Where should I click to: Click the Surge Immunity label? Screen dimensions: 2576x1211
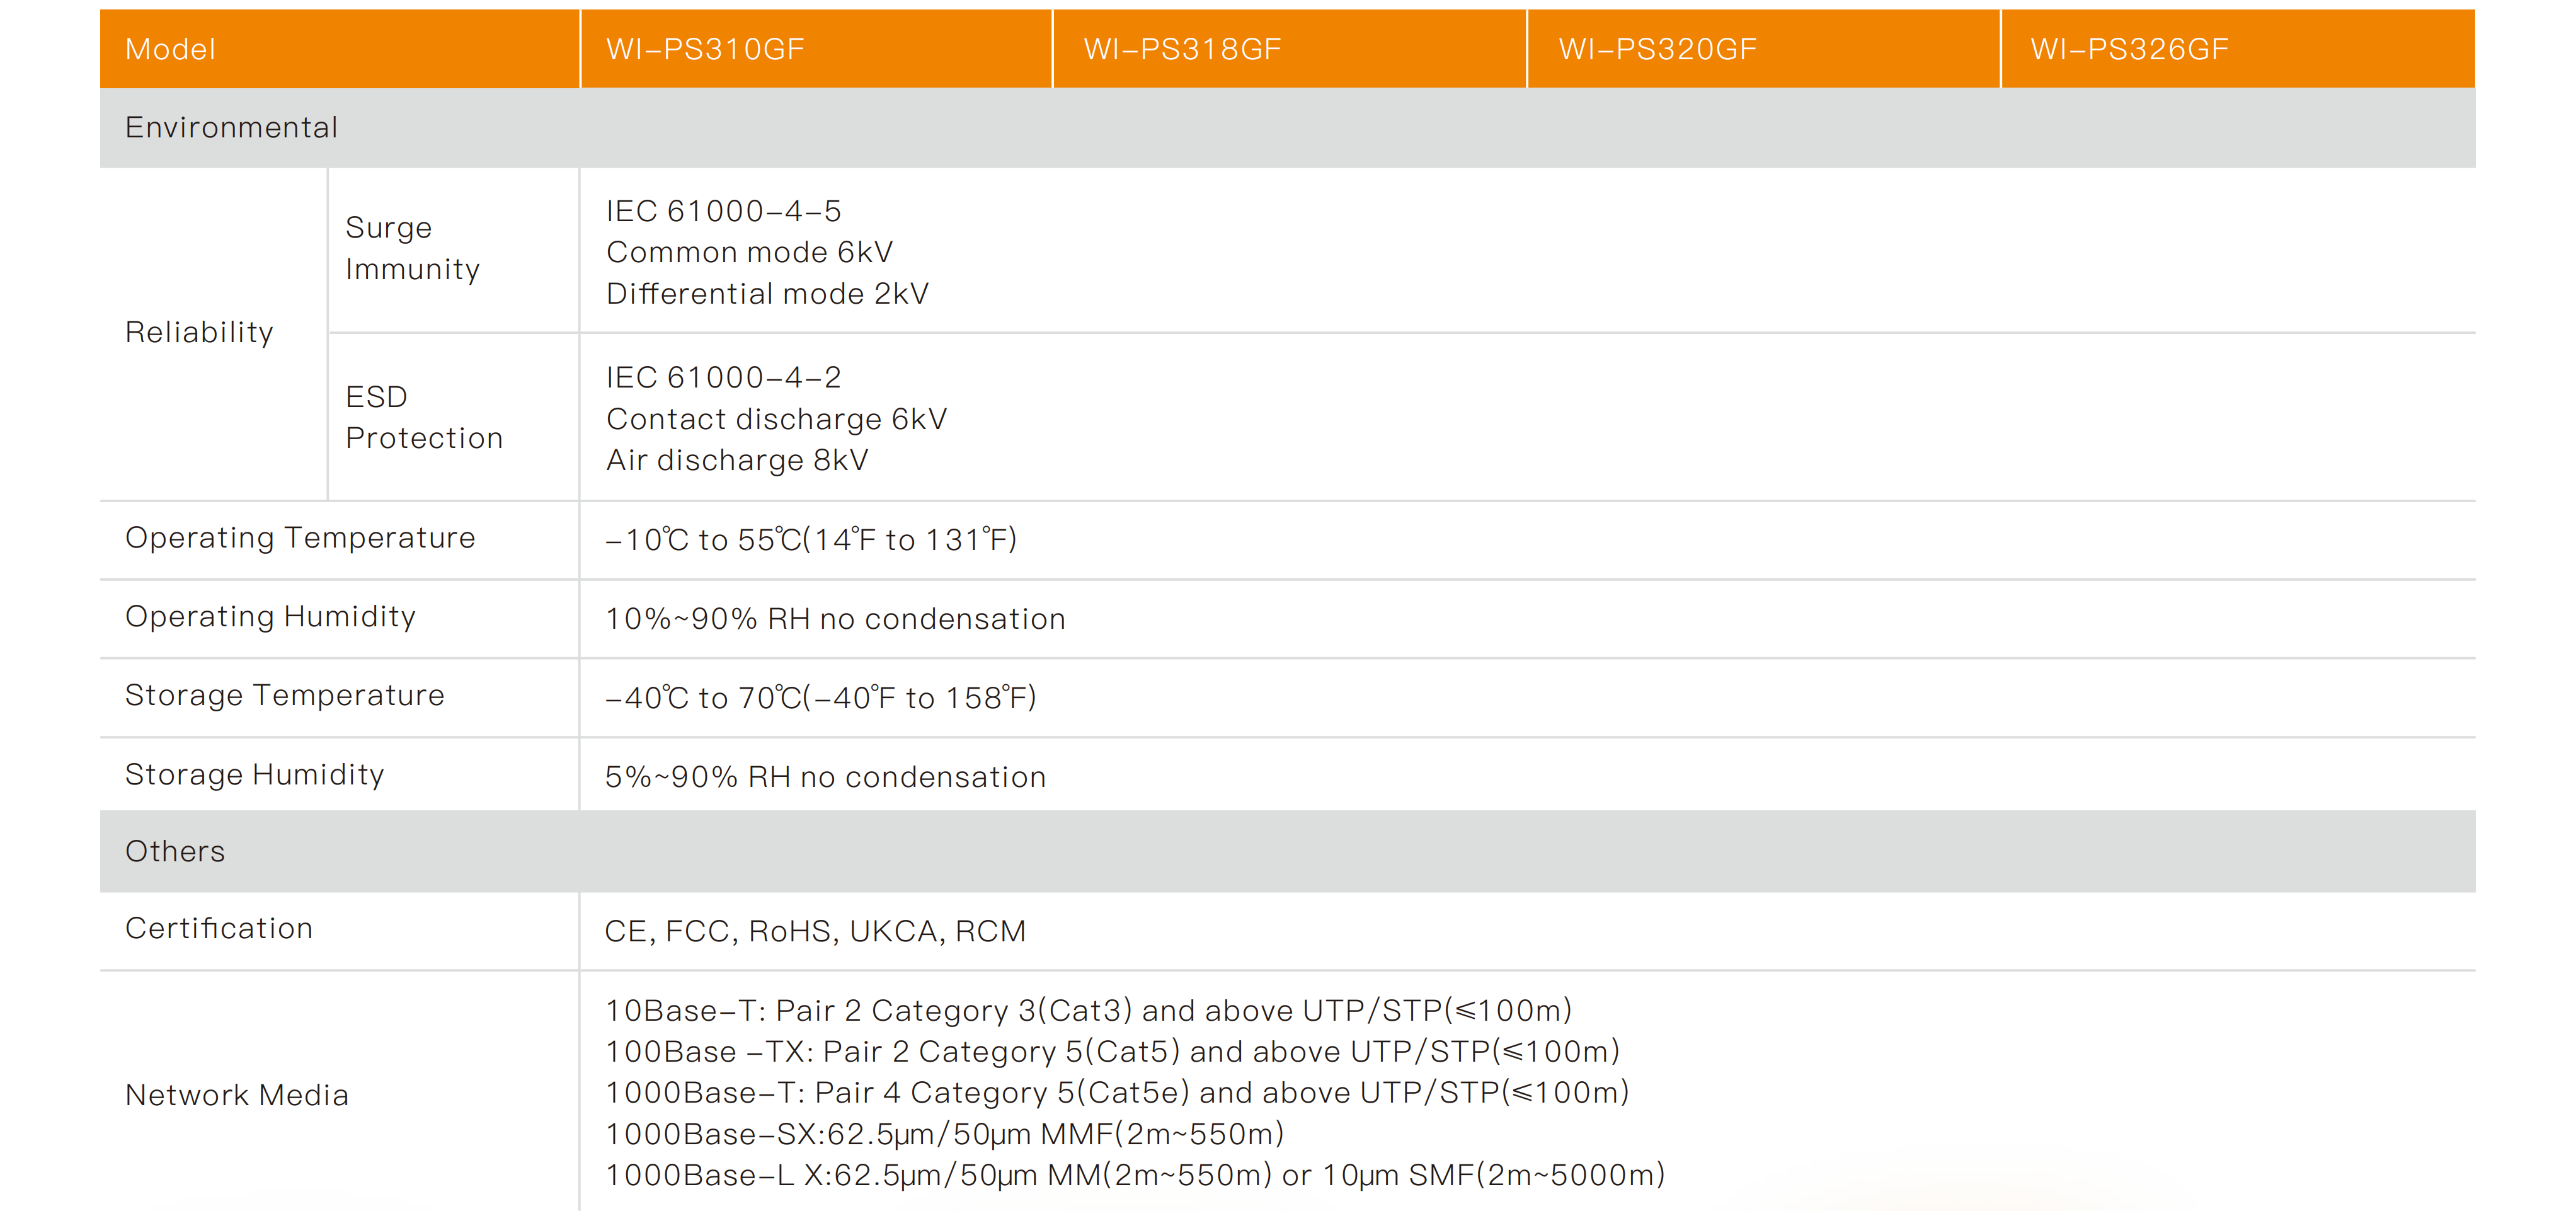point(412,248)
